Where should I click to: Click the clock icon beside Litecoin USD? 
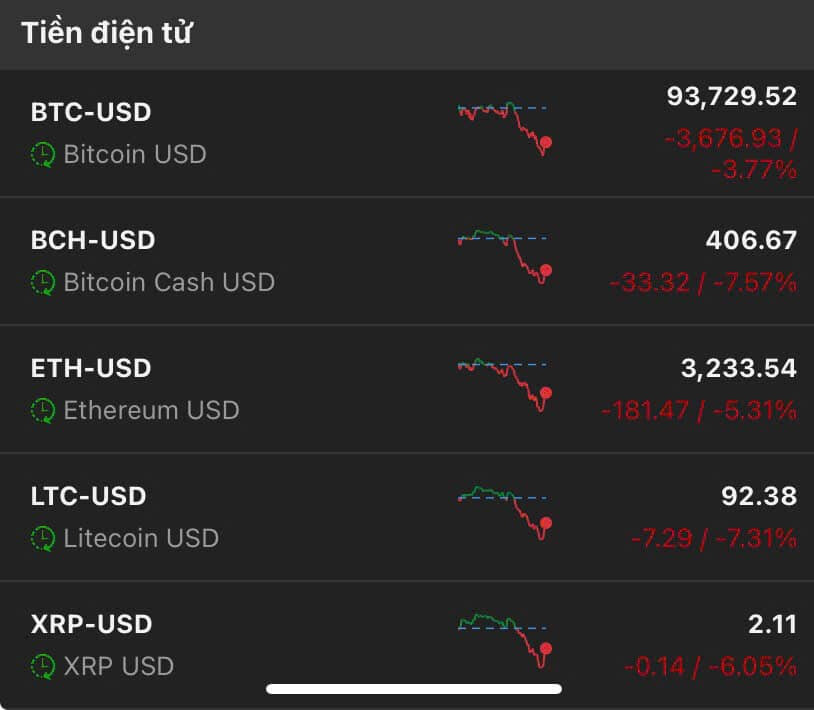[x=43, y=538]
